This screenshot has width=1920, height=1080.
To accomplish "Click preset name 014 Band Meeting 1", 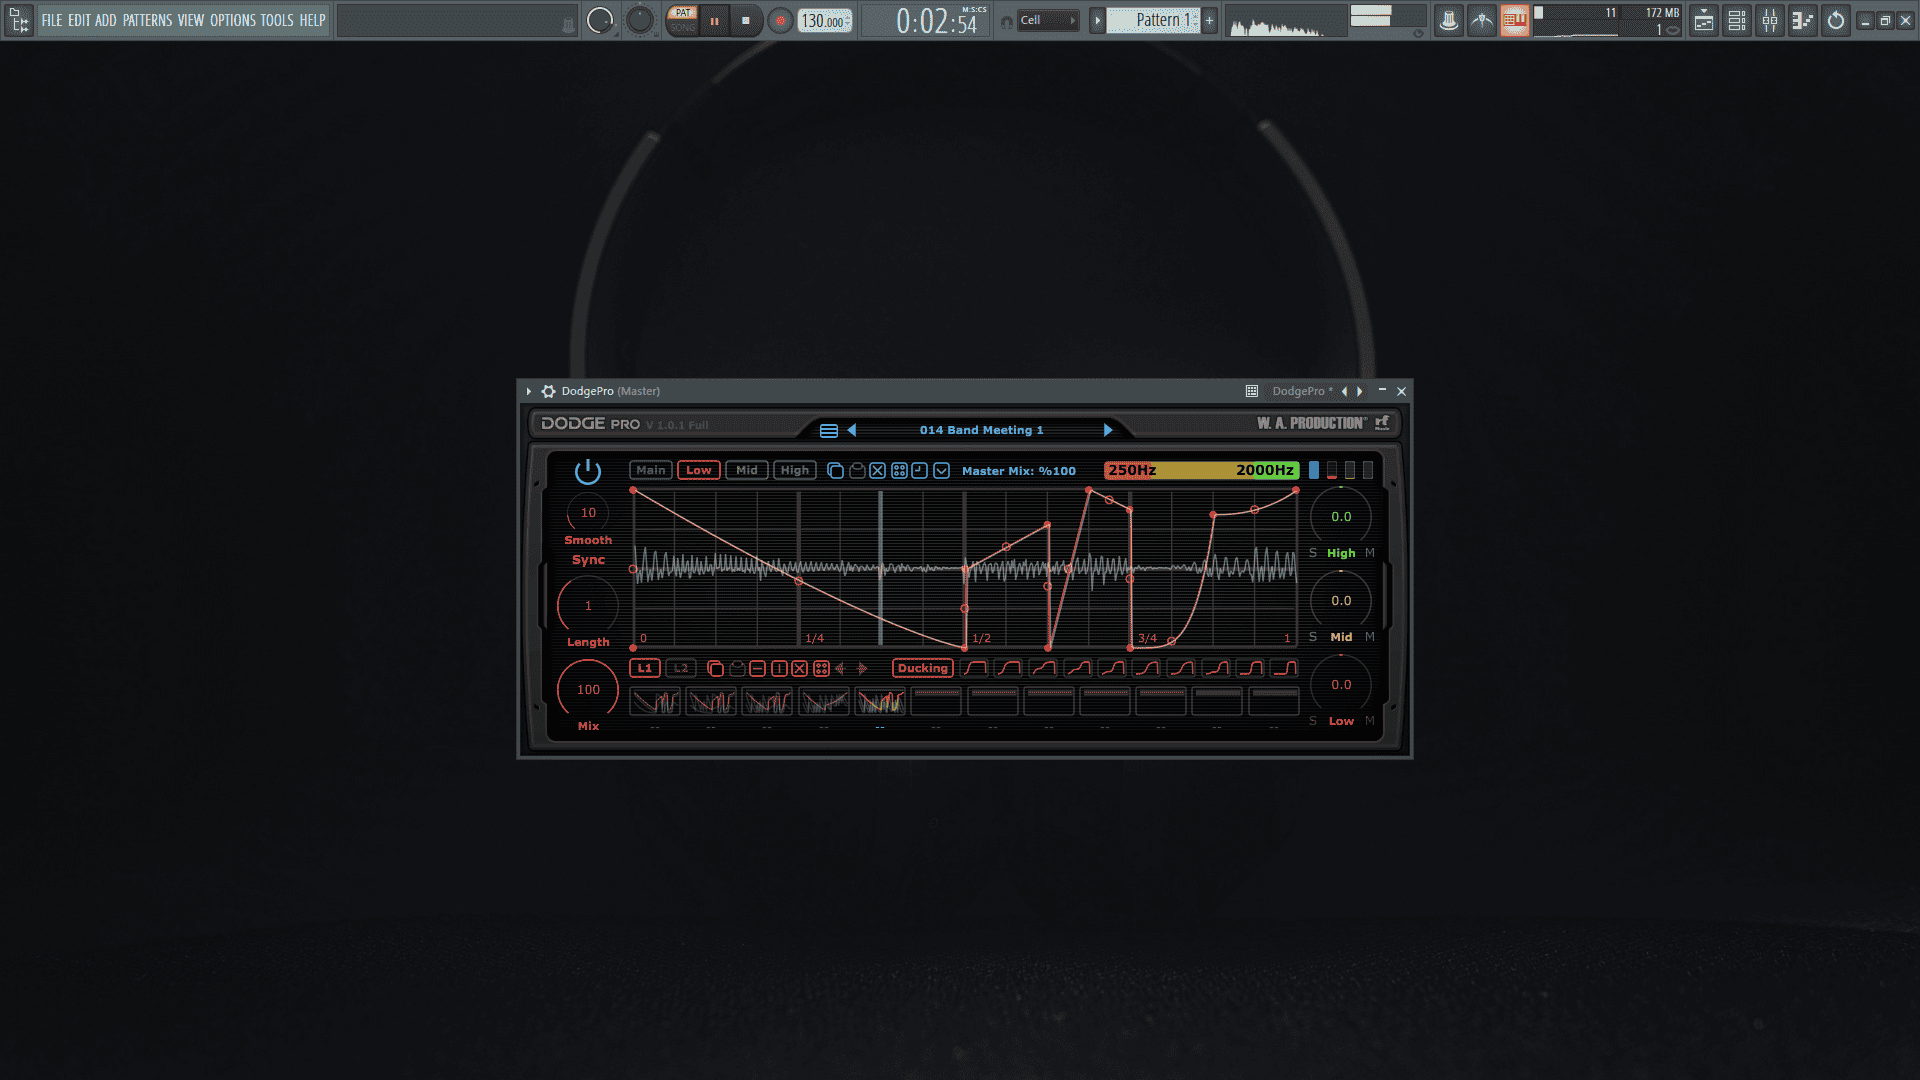I will 981,430.
